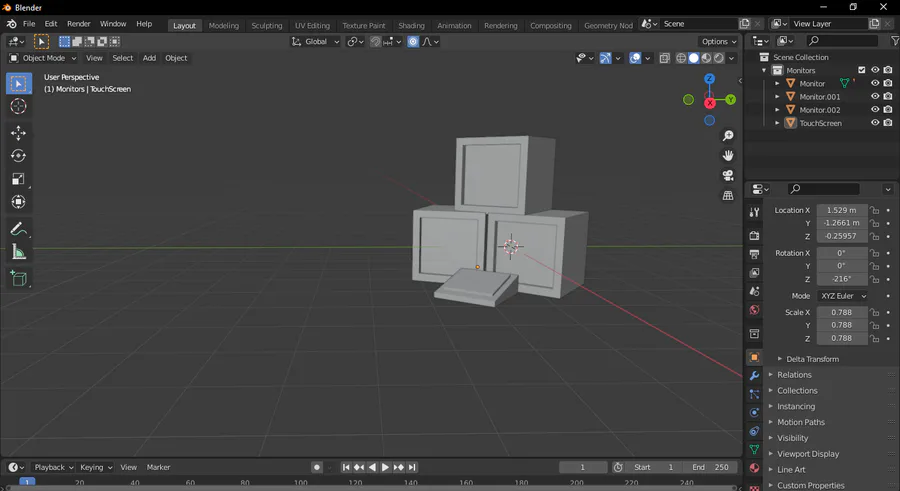
Task: Open the Scene properties tab
Action: click(x=754, y=291)
